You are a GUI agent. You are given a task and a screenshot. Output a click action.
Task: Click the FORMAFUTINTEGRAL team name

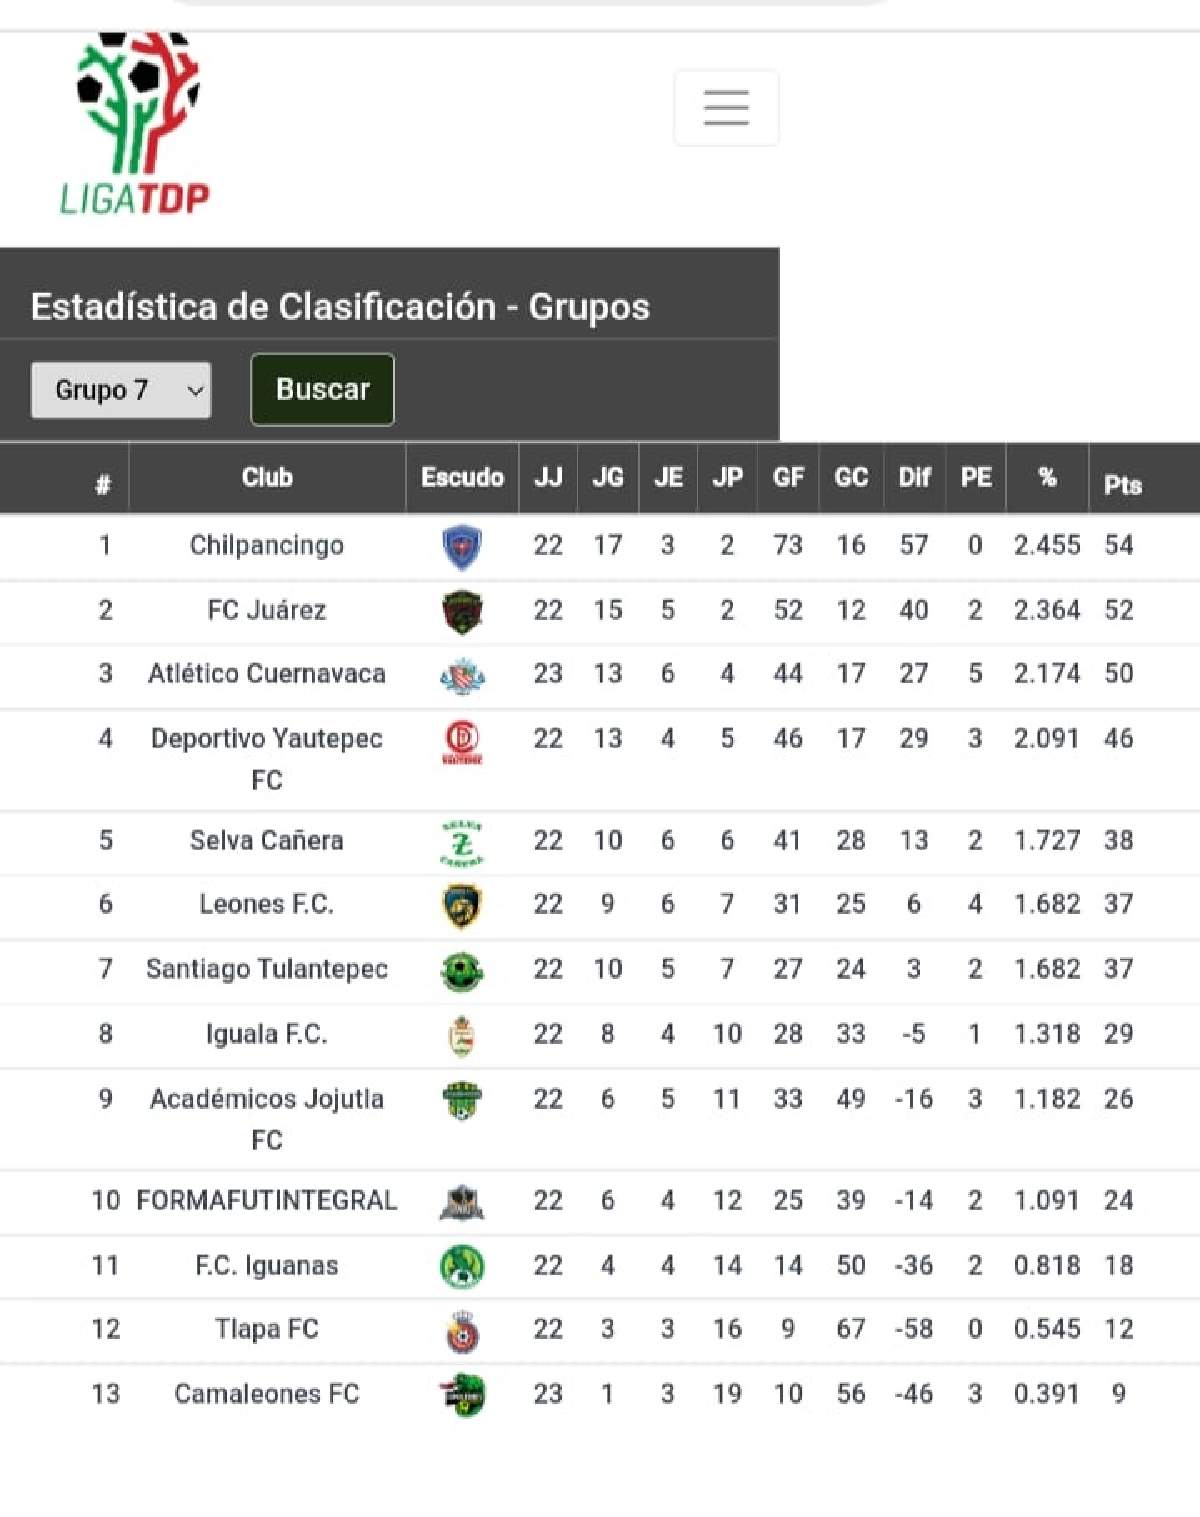click(x=267, y=1200)
